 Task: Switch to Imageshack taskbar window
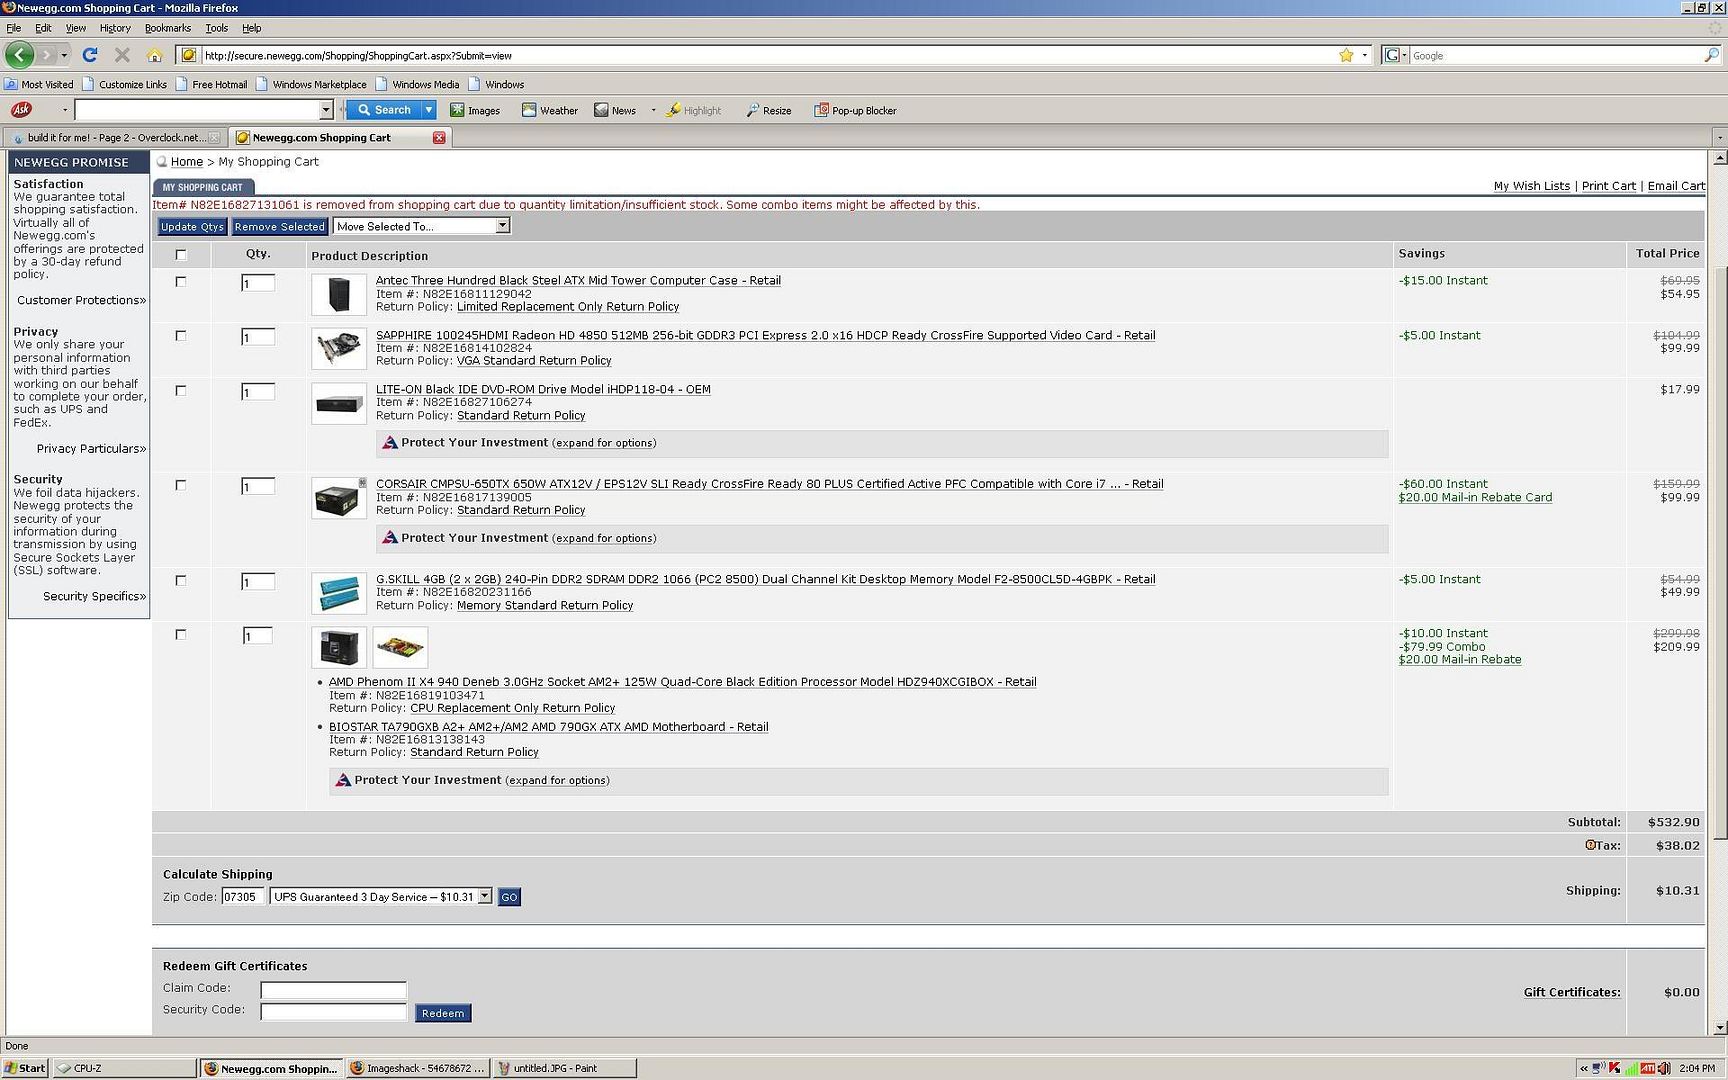(x=418, y=1068)
